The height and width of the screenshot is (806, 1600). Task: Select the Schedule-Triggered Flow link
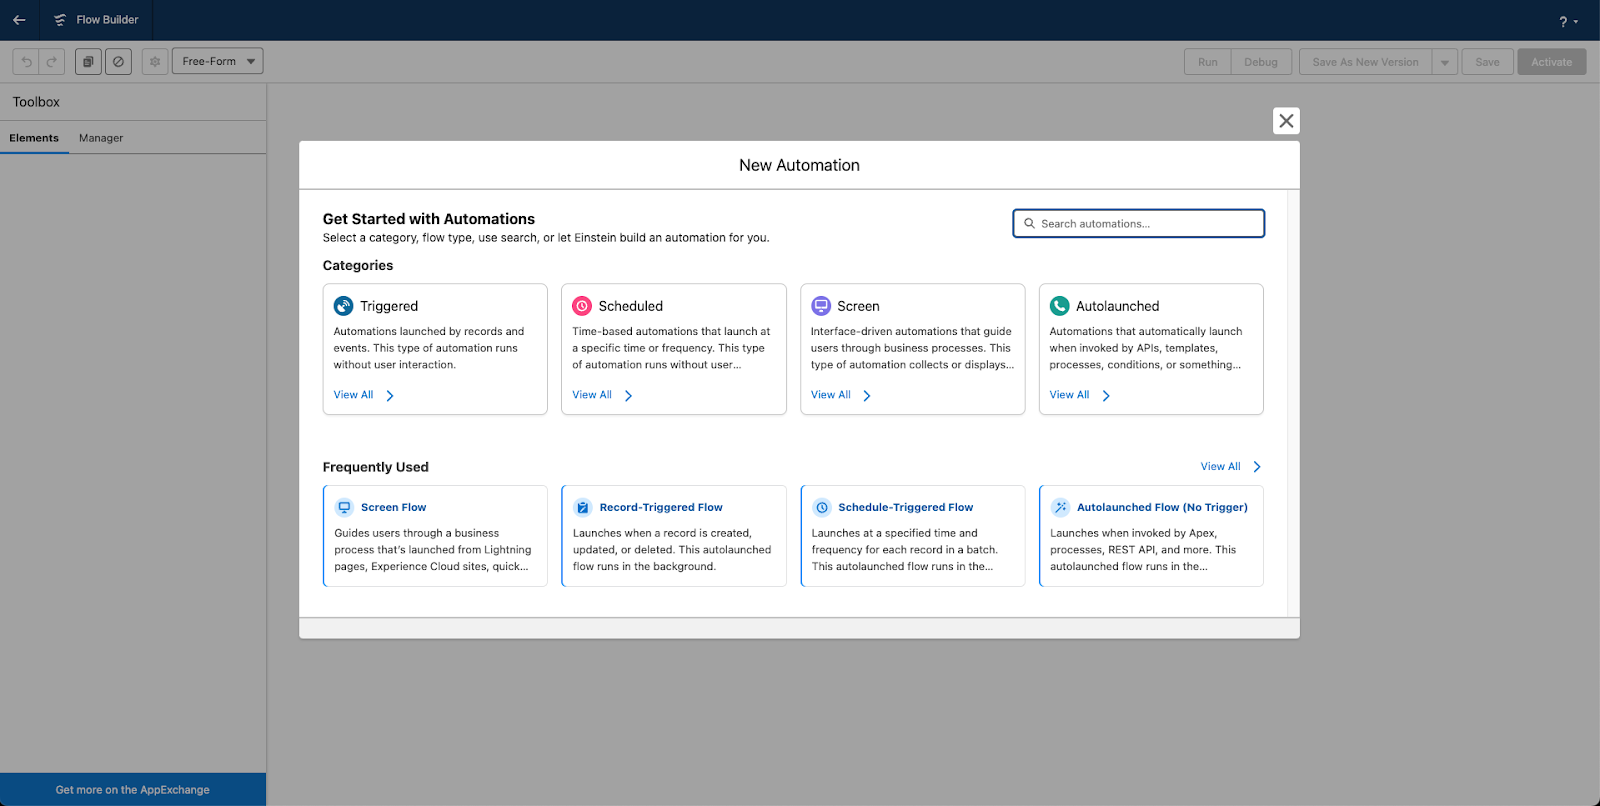(x=905, y=507)
